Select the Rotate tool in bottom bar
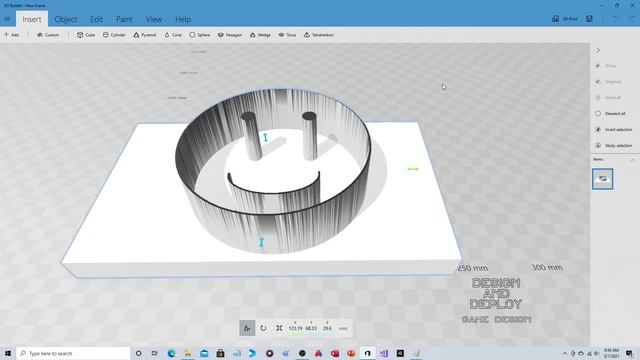640x360 pixels. [263, 328]
